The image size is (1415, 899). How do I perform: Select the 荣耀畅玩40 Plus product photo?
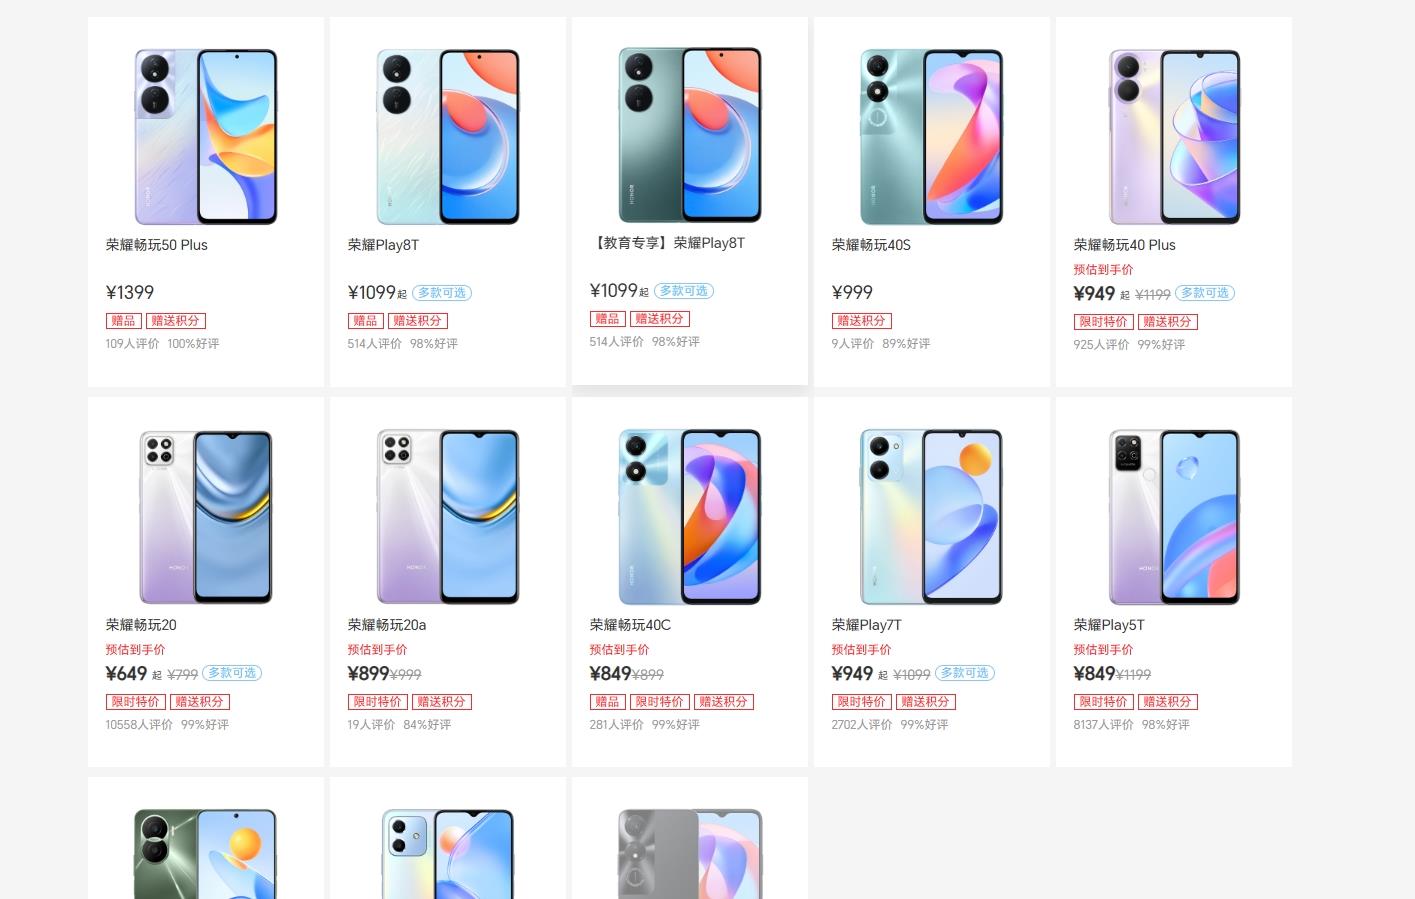pos(1174,137)
